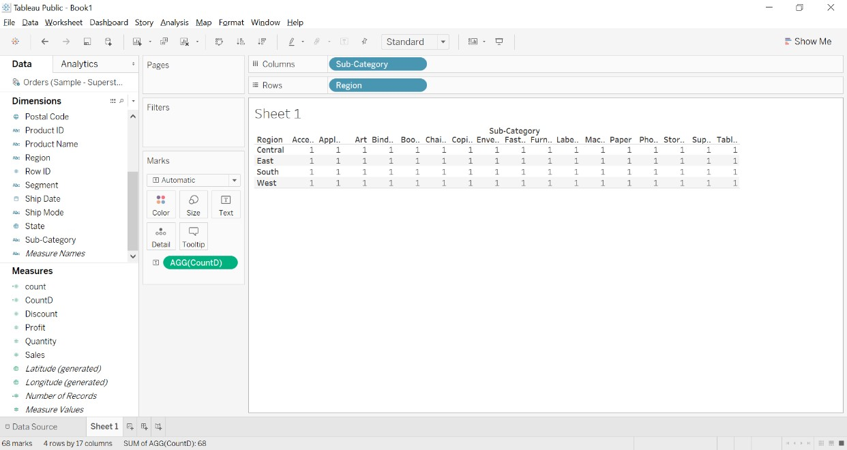The width and height of the screenshot is (847, 450).
Task: Click the Redo forward arrow
Action: (66, 42)
